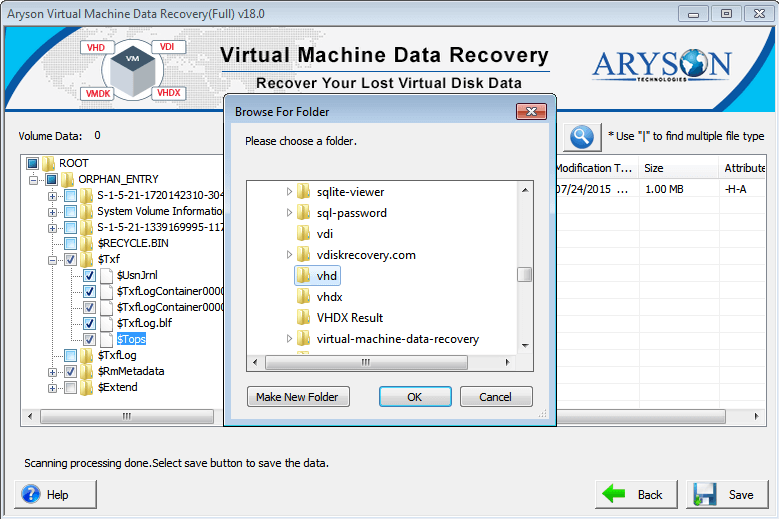Screen dimensions: 779x519
Task: Select the ROOT folder icon in tree
Action: [48, 163]
